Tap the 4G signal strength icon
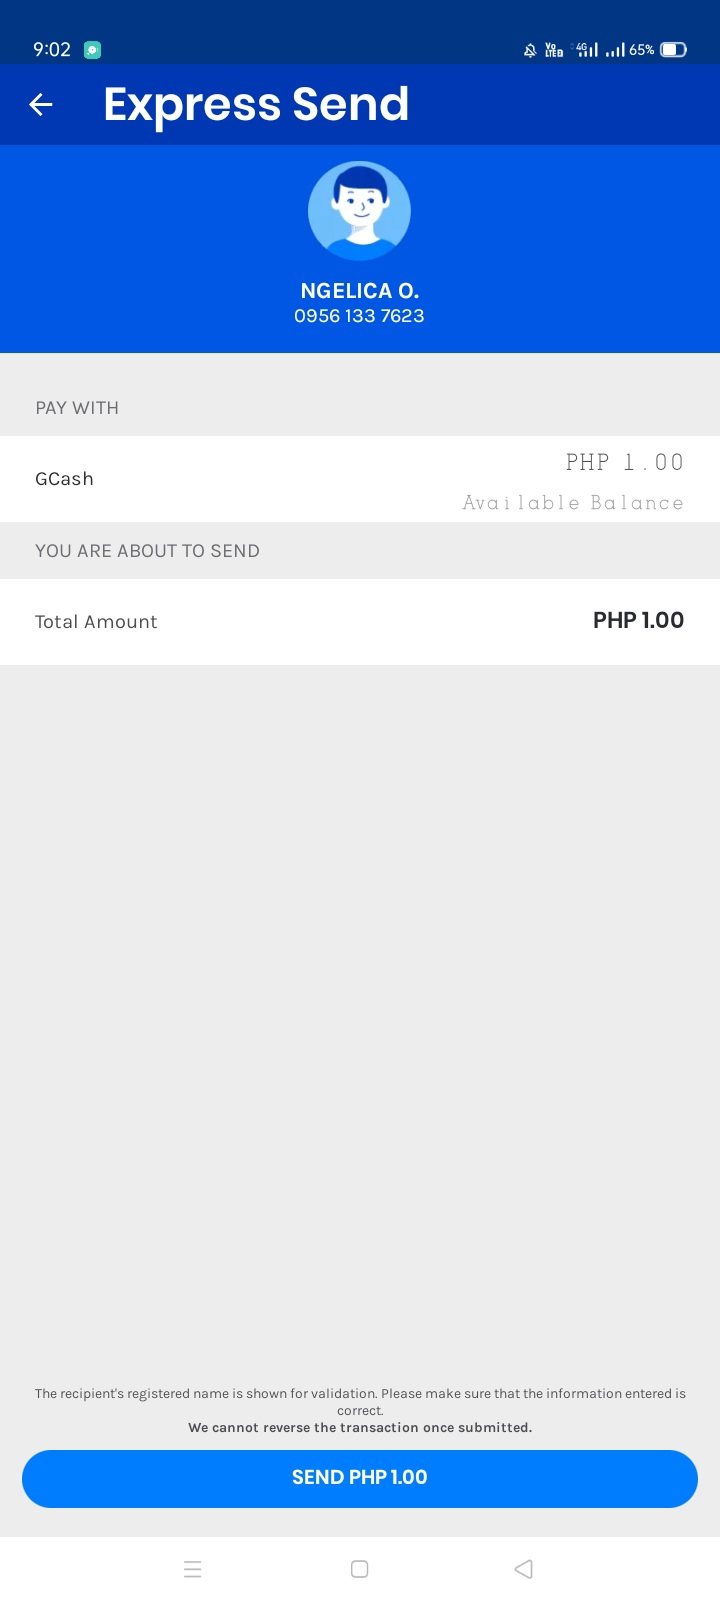 pos(585,49)
